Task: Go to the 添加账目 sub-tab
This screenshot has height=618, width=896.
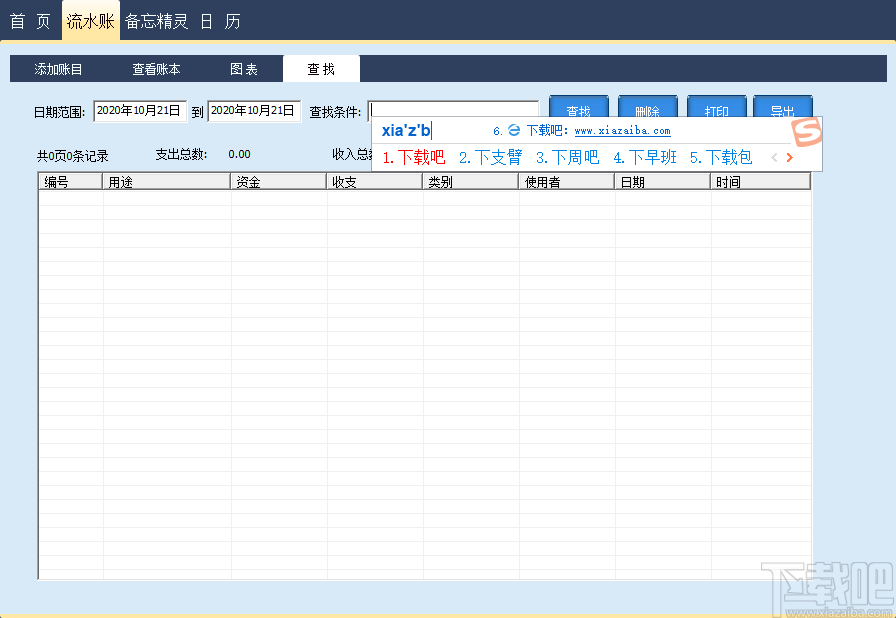Action: tap(58, 69)
